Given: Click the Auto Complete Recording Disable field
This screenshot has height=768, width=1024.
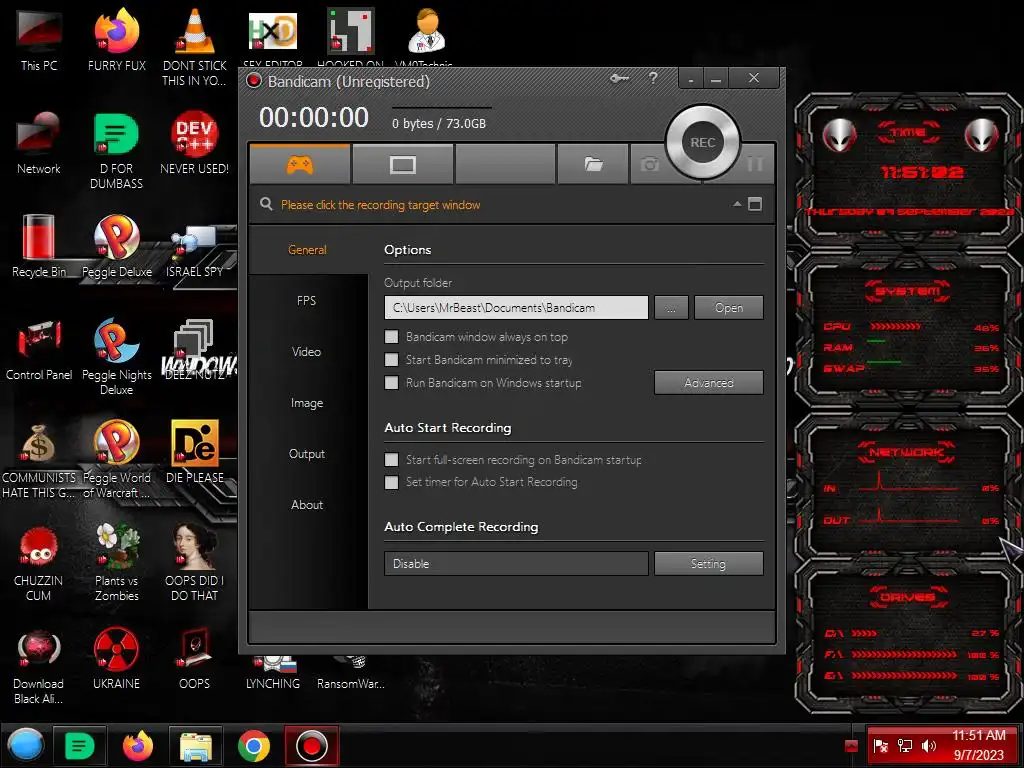Looking at the screenshot, I should 516,564.
